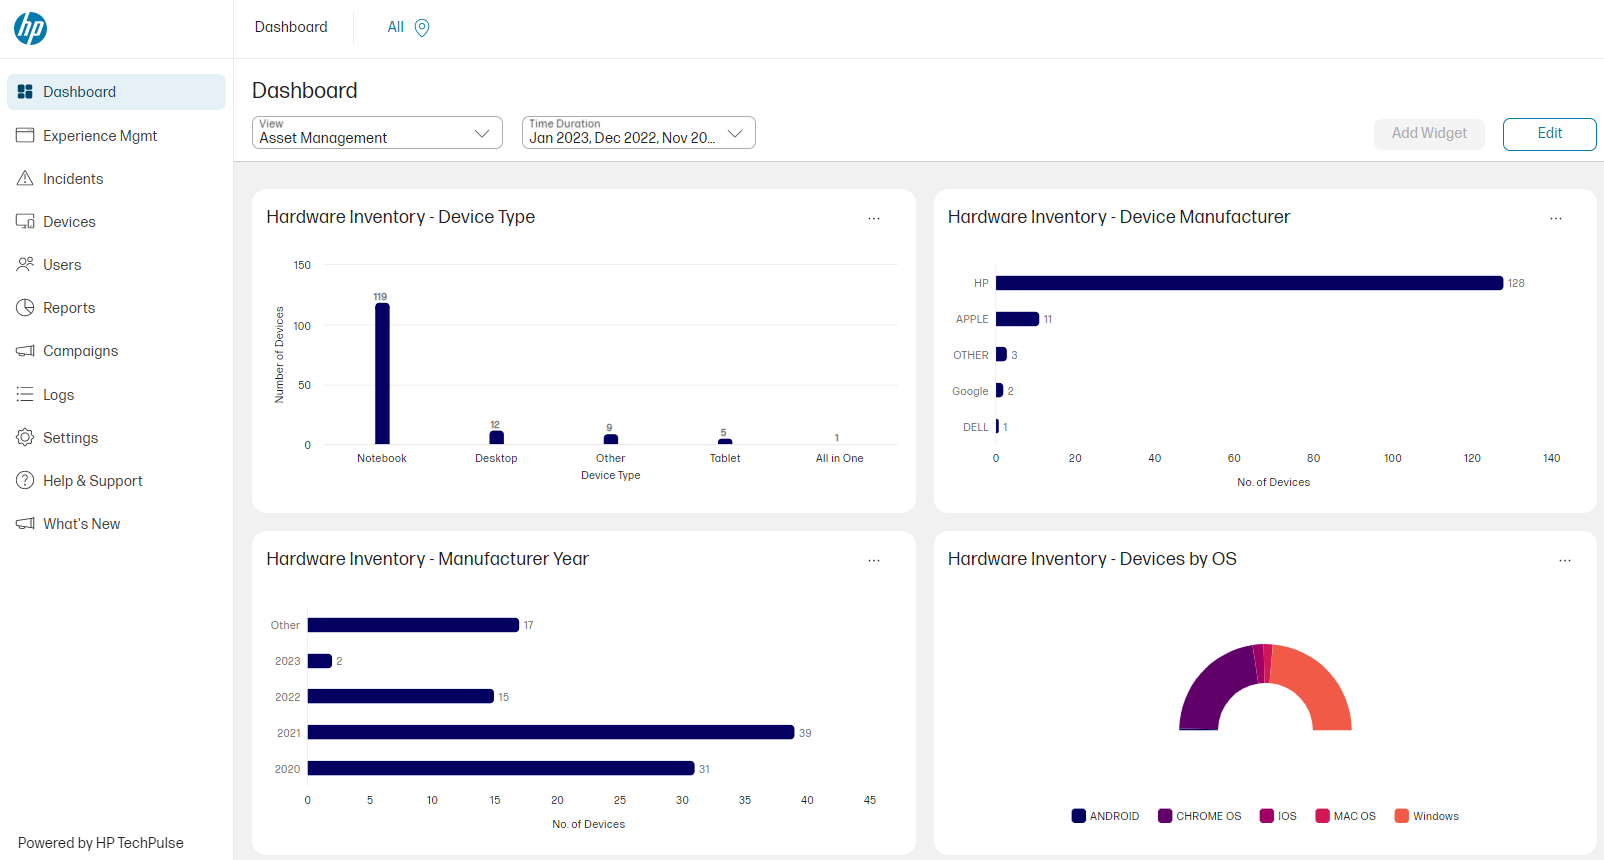Click the Desktop bar in Device Type chart
This screenshot has width=1604, height=860.
point(496,437)
